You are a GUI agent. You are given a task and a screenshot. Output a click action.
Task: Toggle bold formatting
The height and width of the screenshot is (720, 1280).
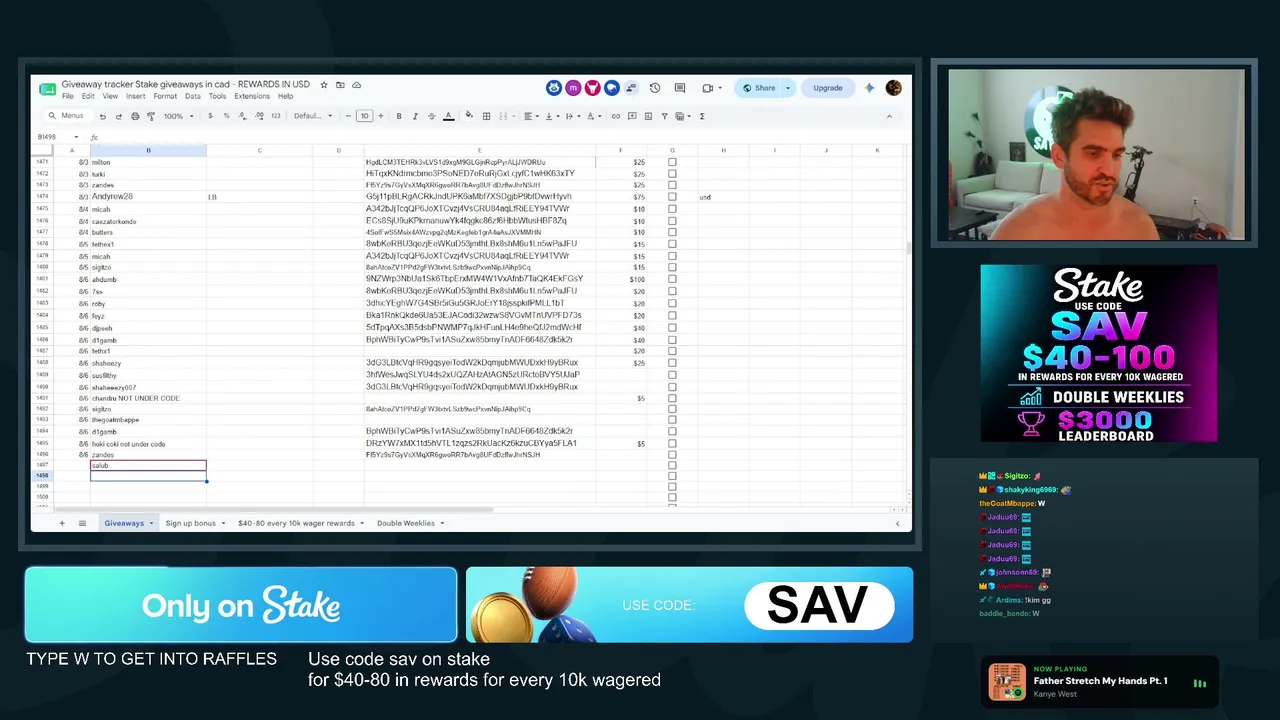[399, 116]
